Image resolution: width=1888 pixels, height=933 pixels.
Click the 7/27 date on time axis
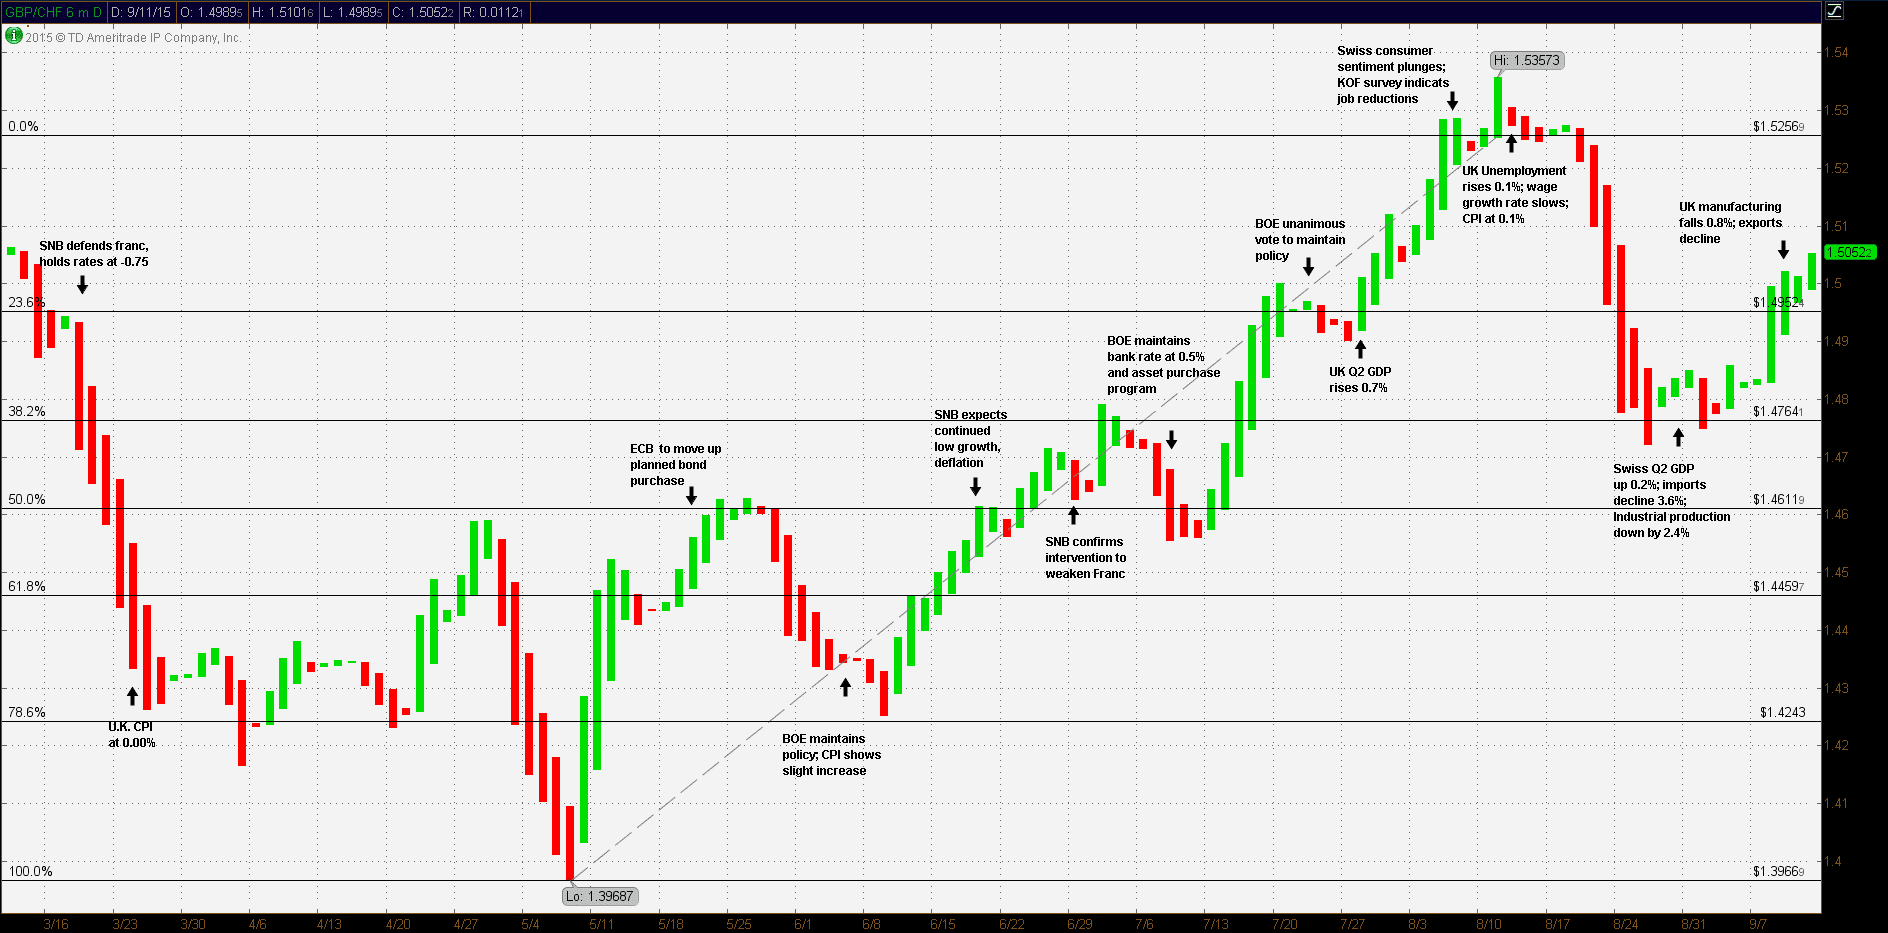coord(1352,924)
